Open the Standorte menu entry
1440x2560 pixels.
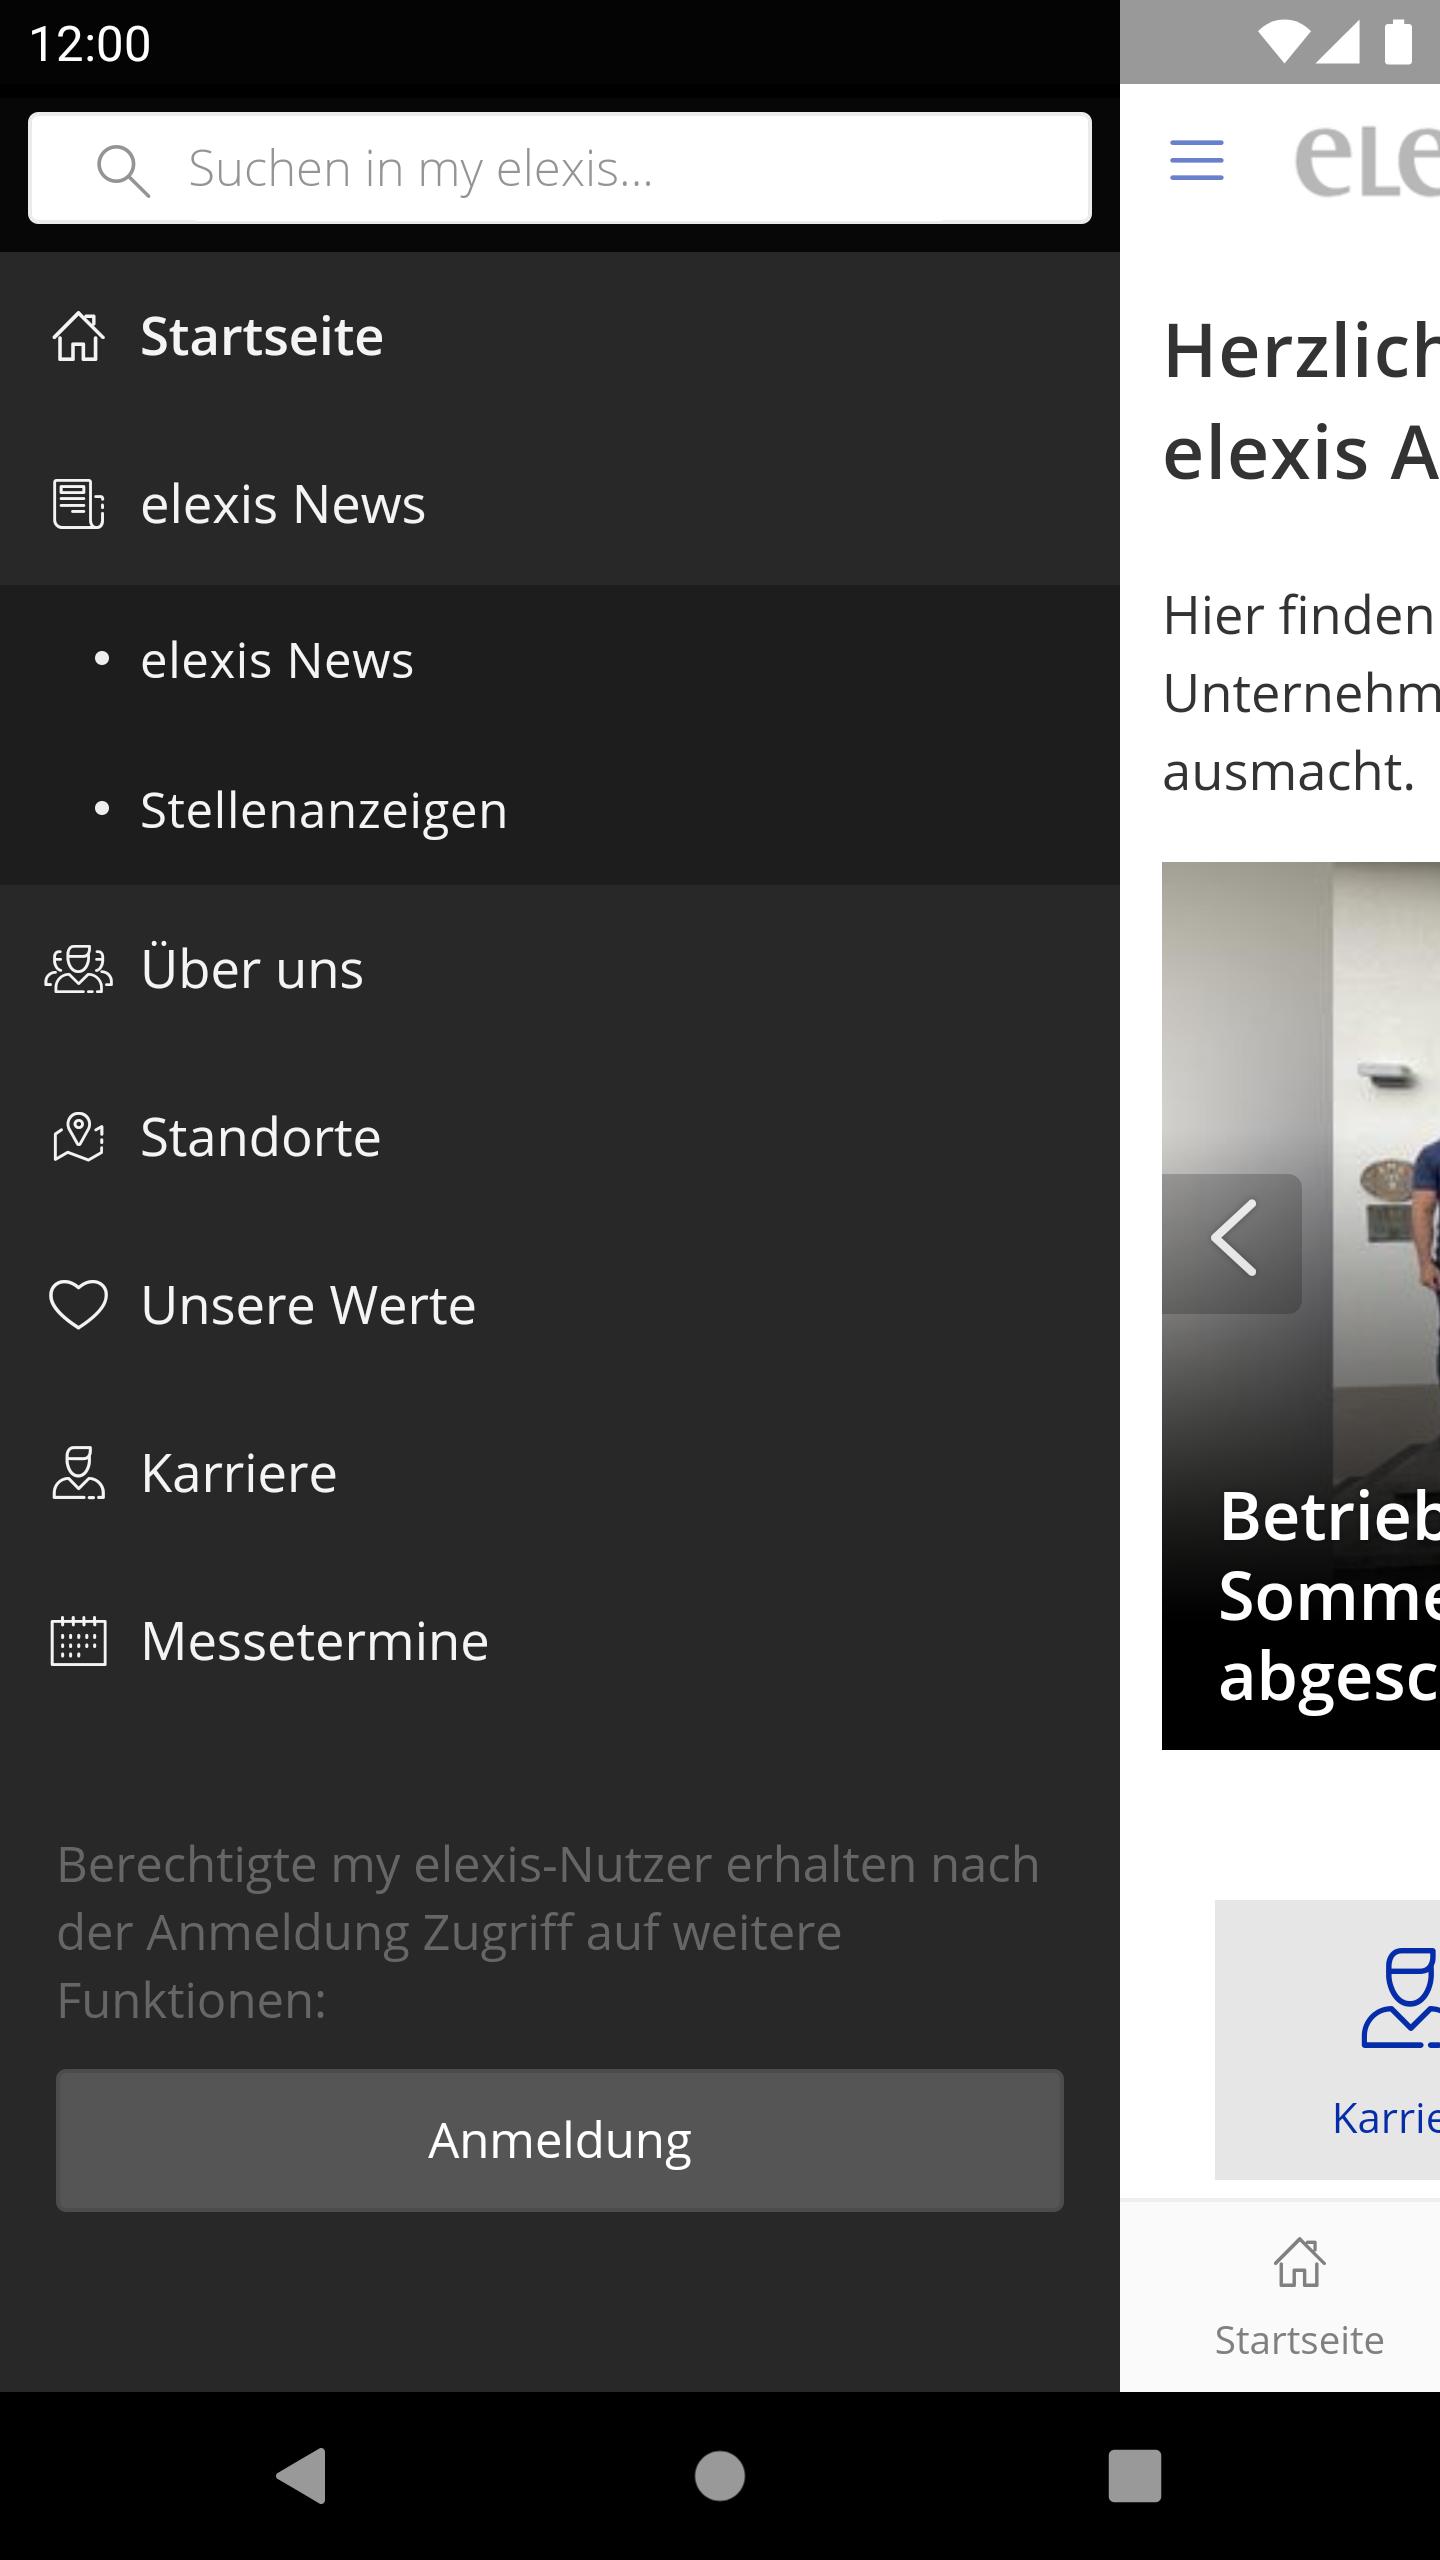560,1137
